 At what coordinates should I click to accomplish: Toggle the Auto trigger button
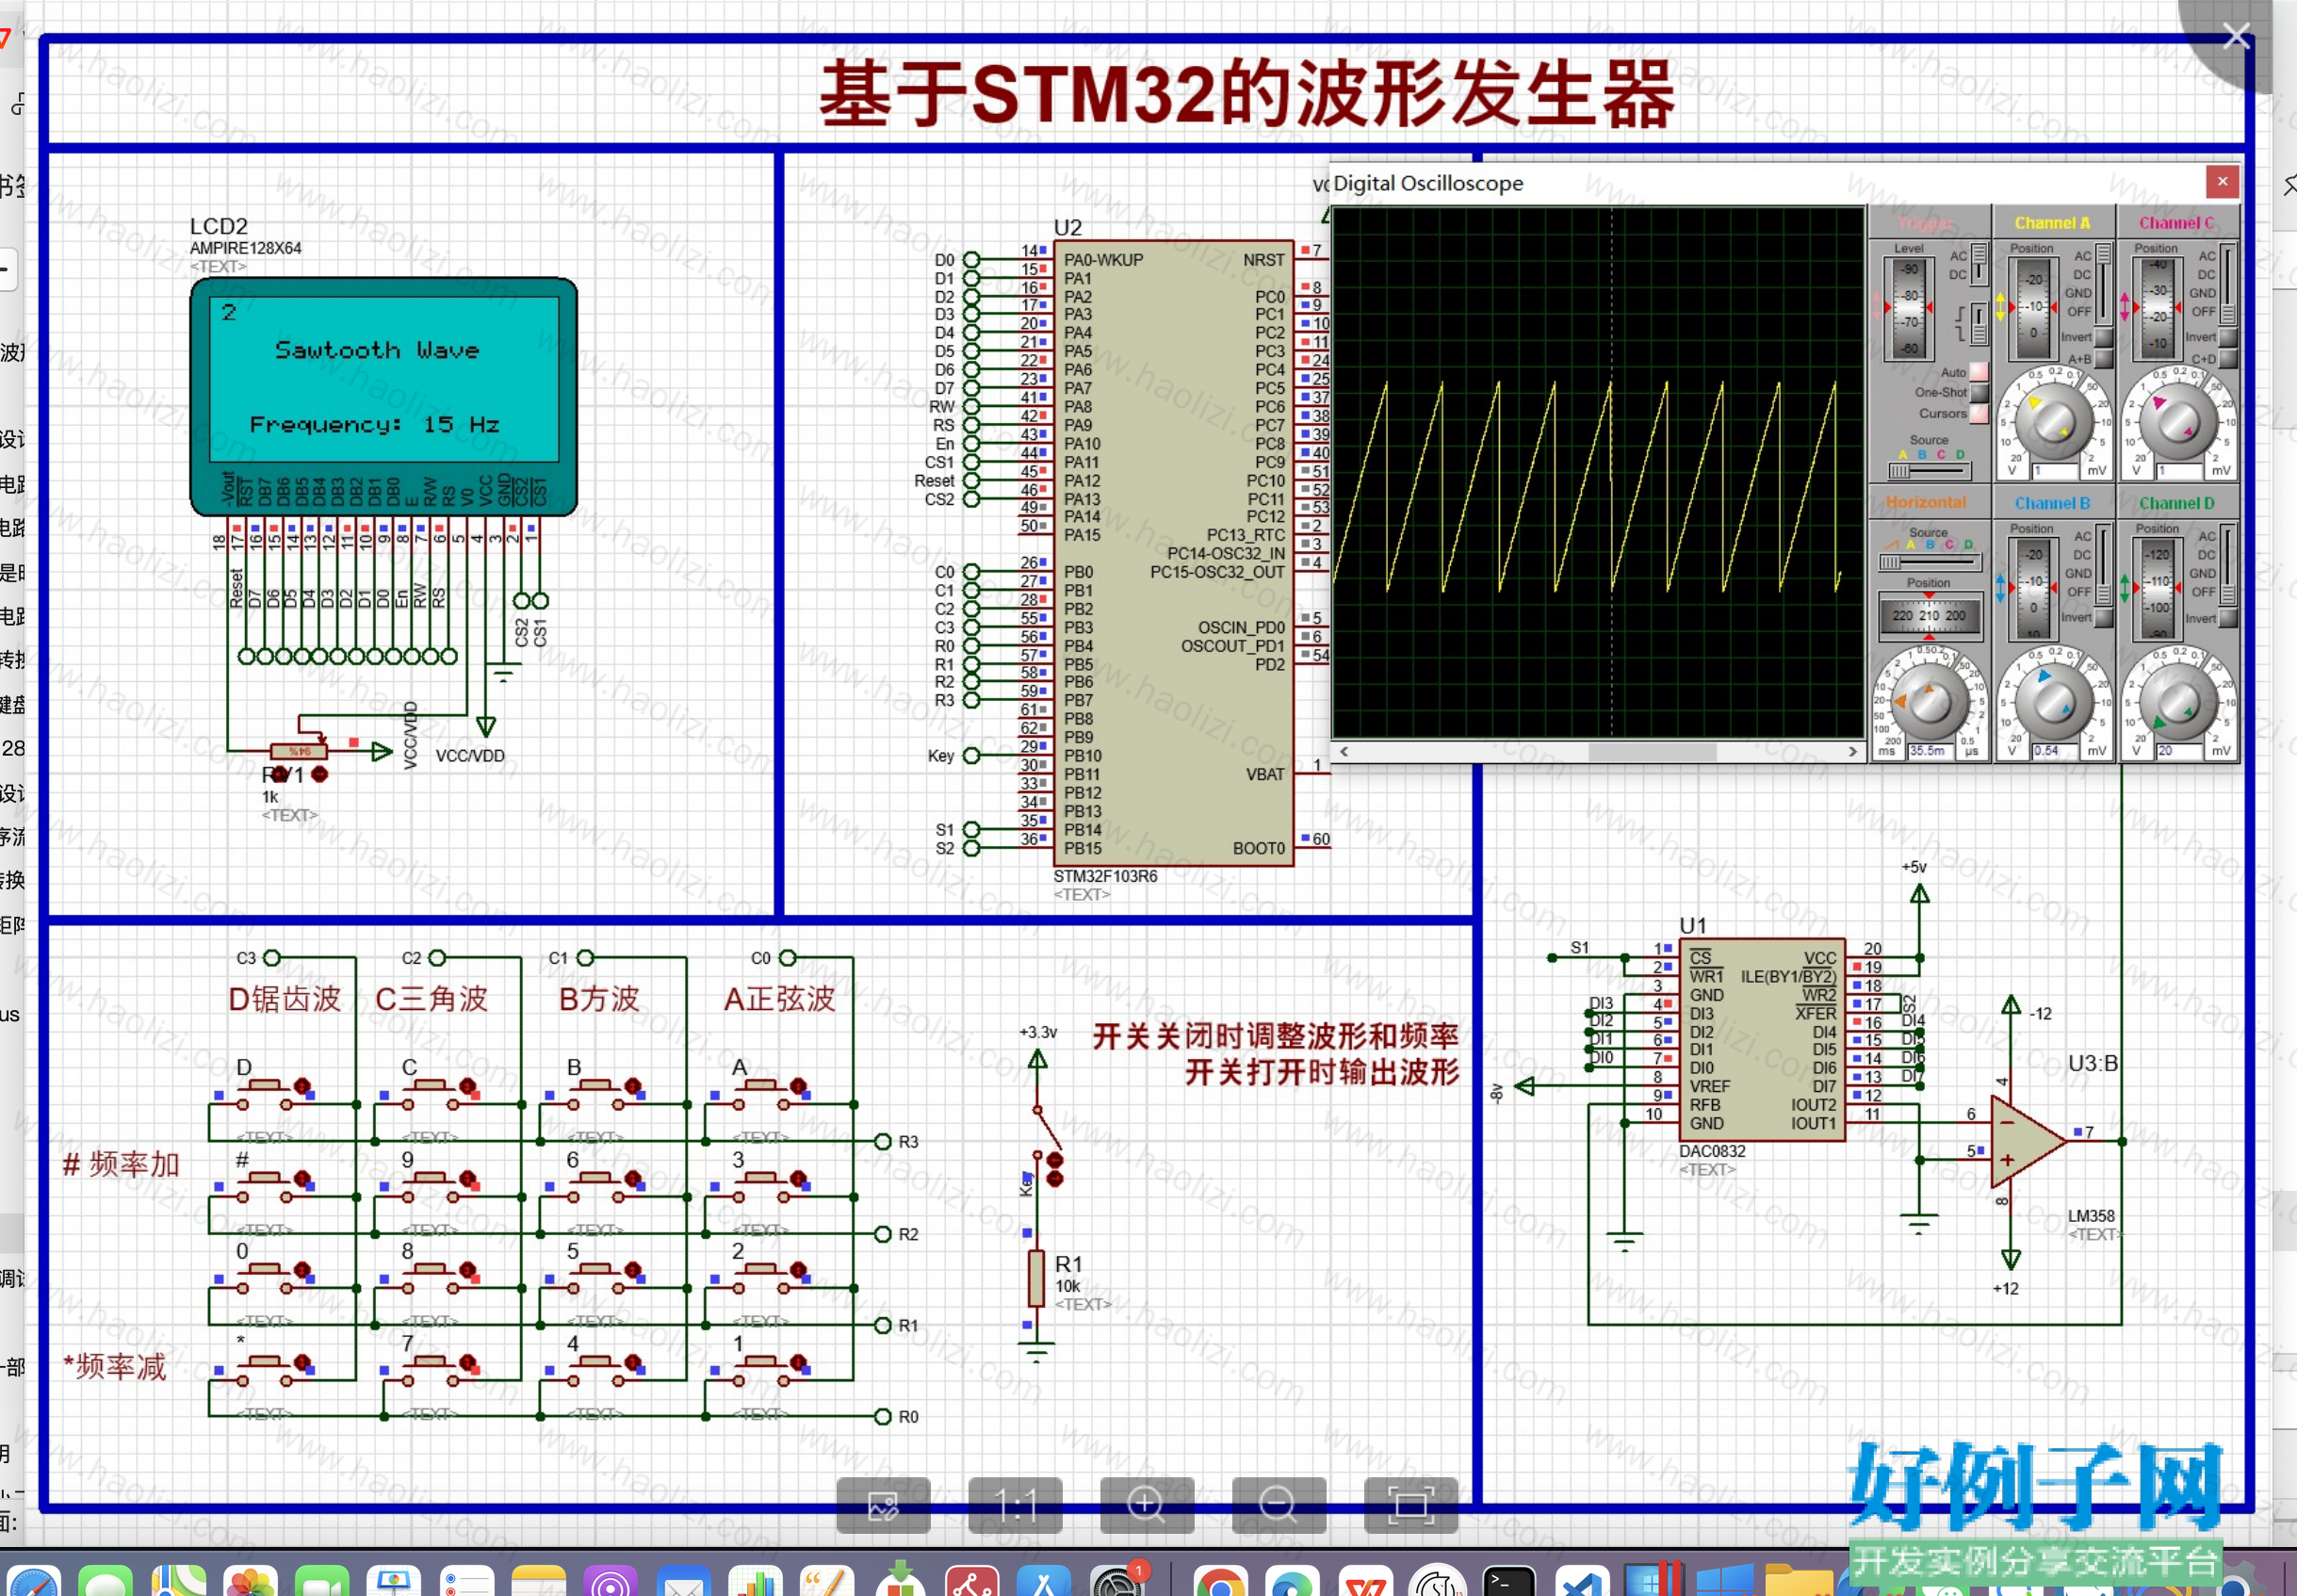[x=1978, y=372]
